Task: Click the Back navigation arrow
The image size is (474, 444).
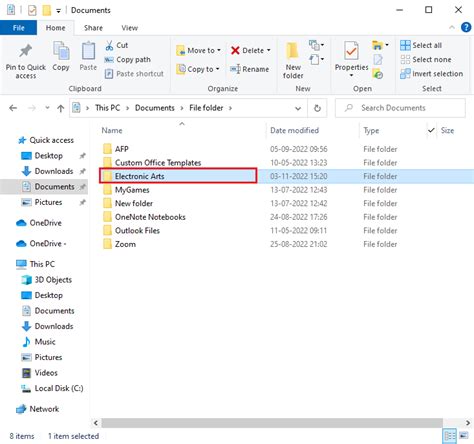Action: coord(13,108)
